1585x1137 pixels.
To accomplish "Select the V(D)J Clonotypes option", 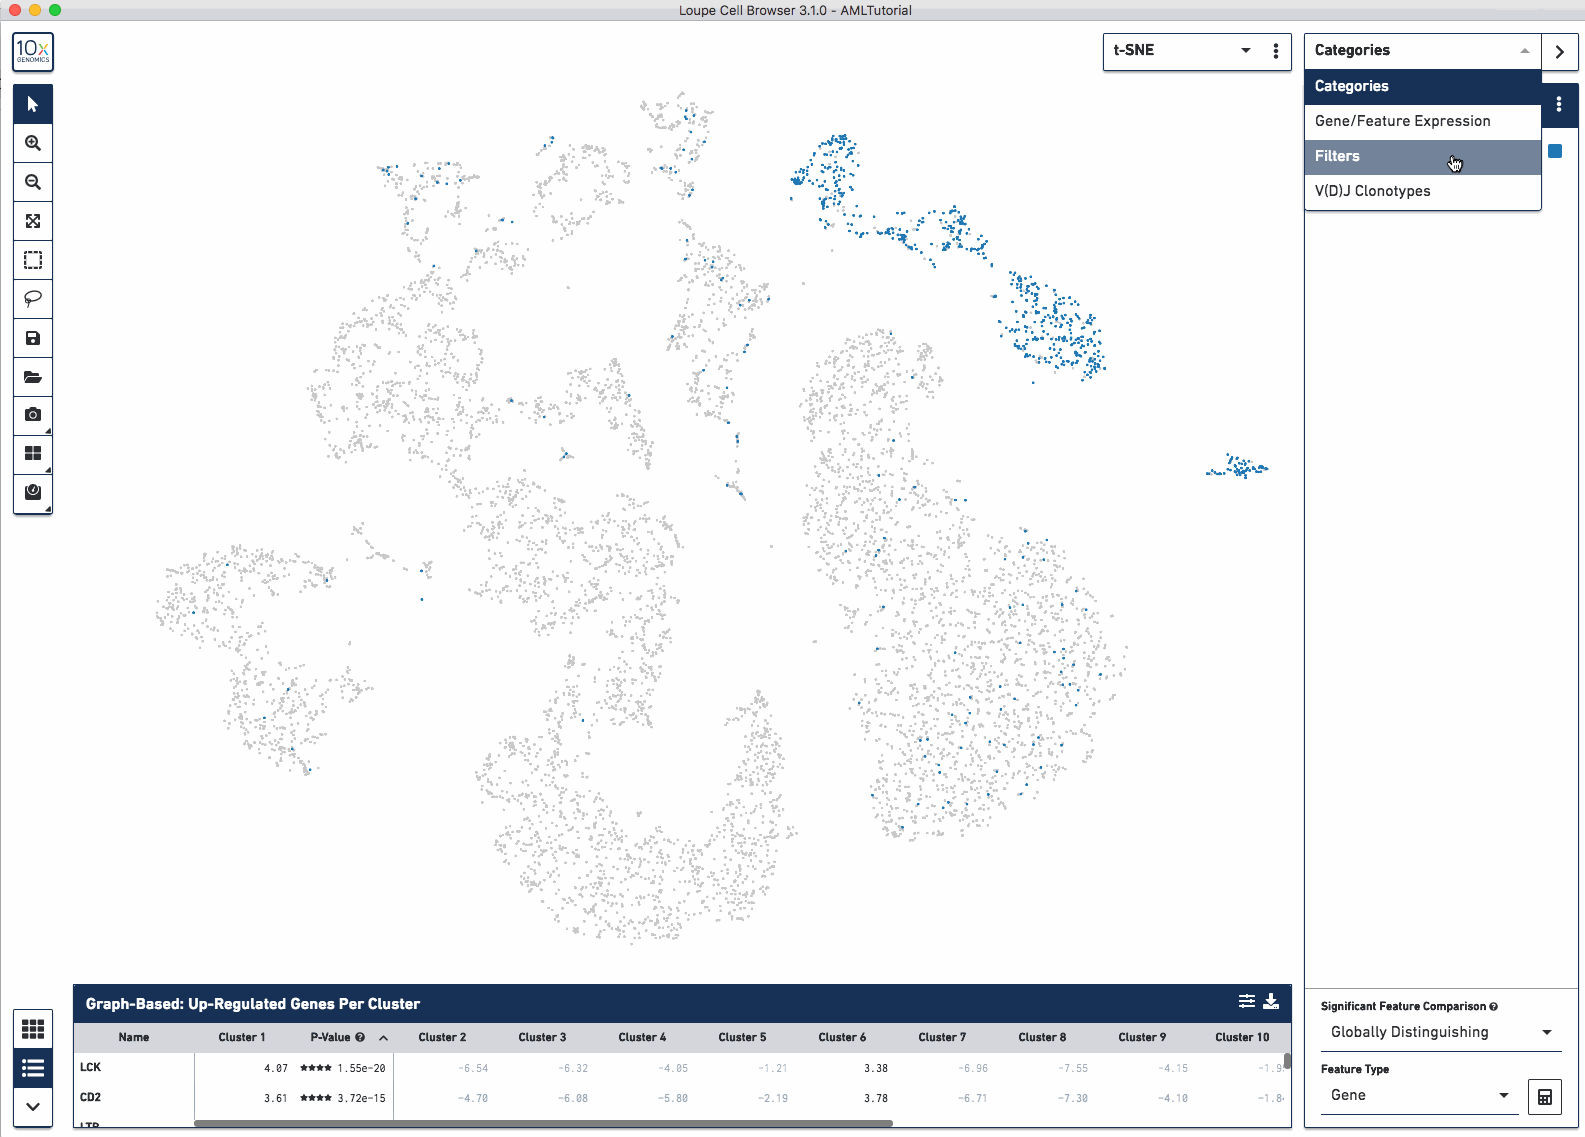I will click(1422, 192).
